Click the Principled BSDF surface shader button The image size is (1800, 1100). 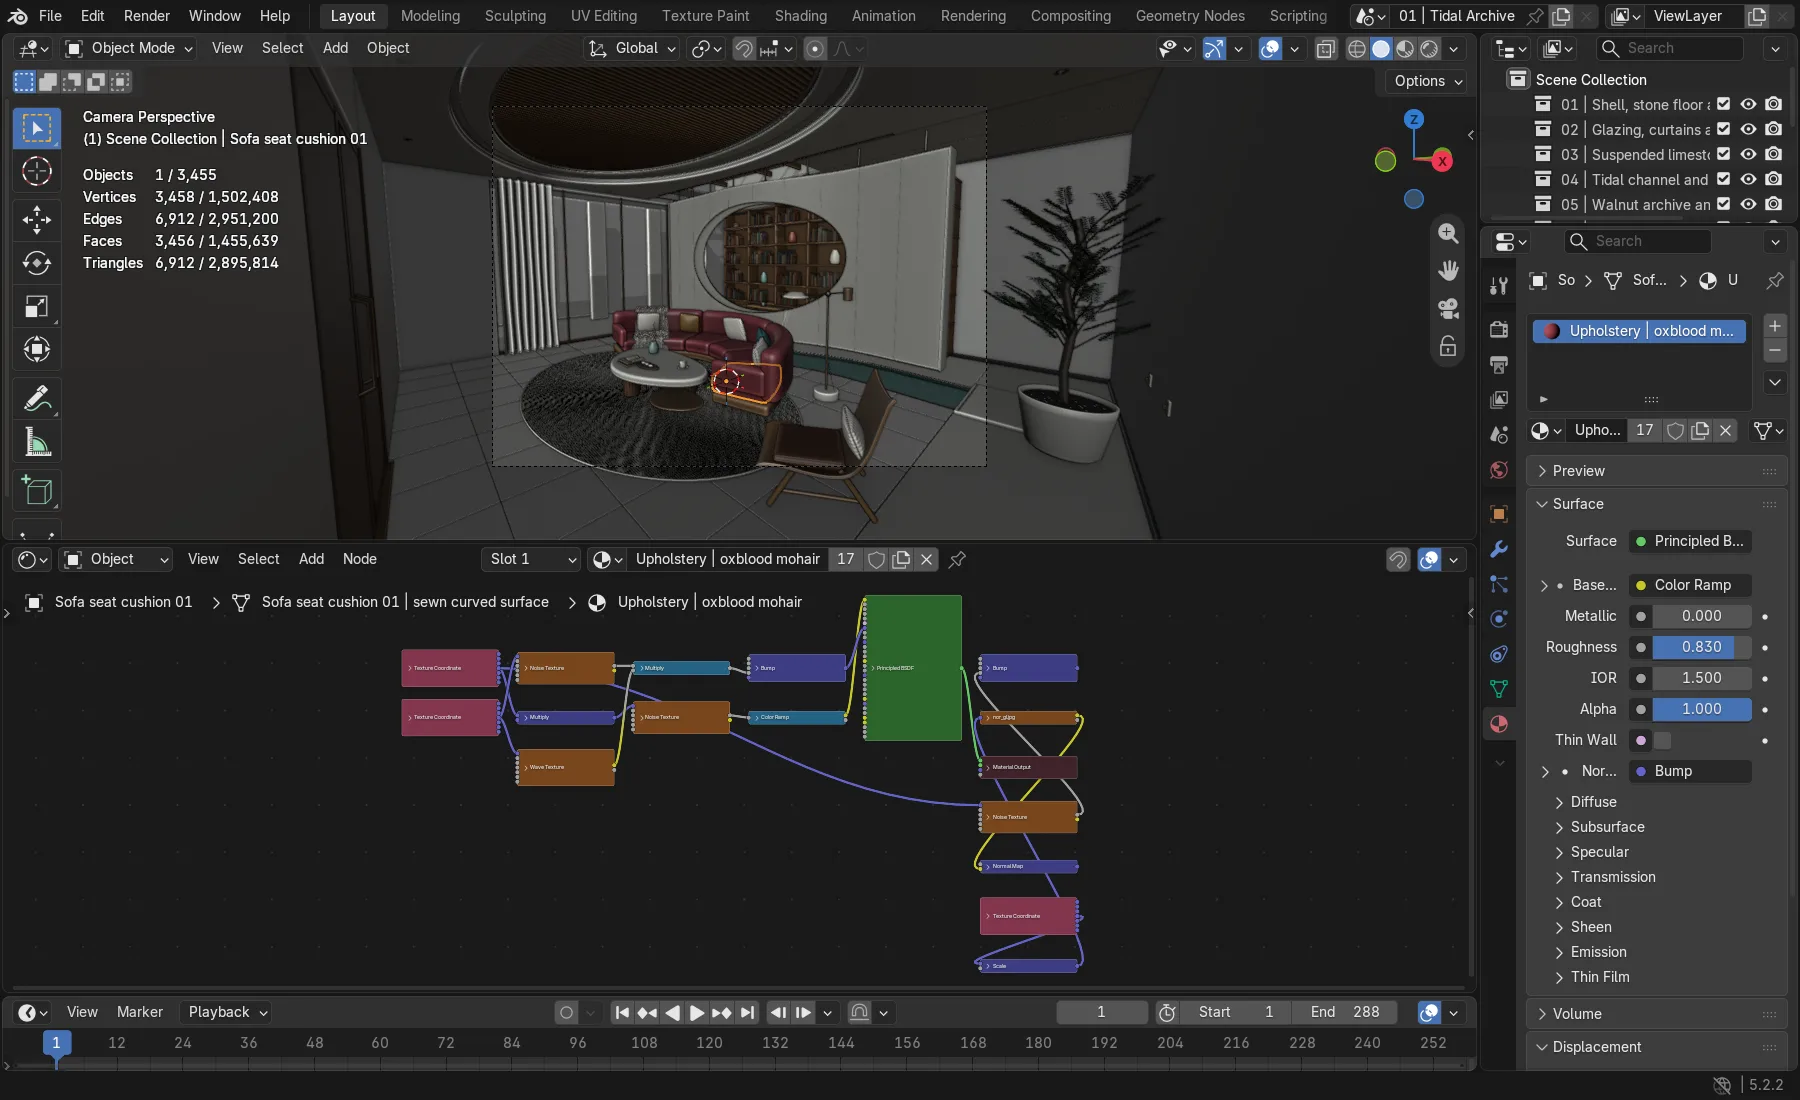tap(1691, 541)
